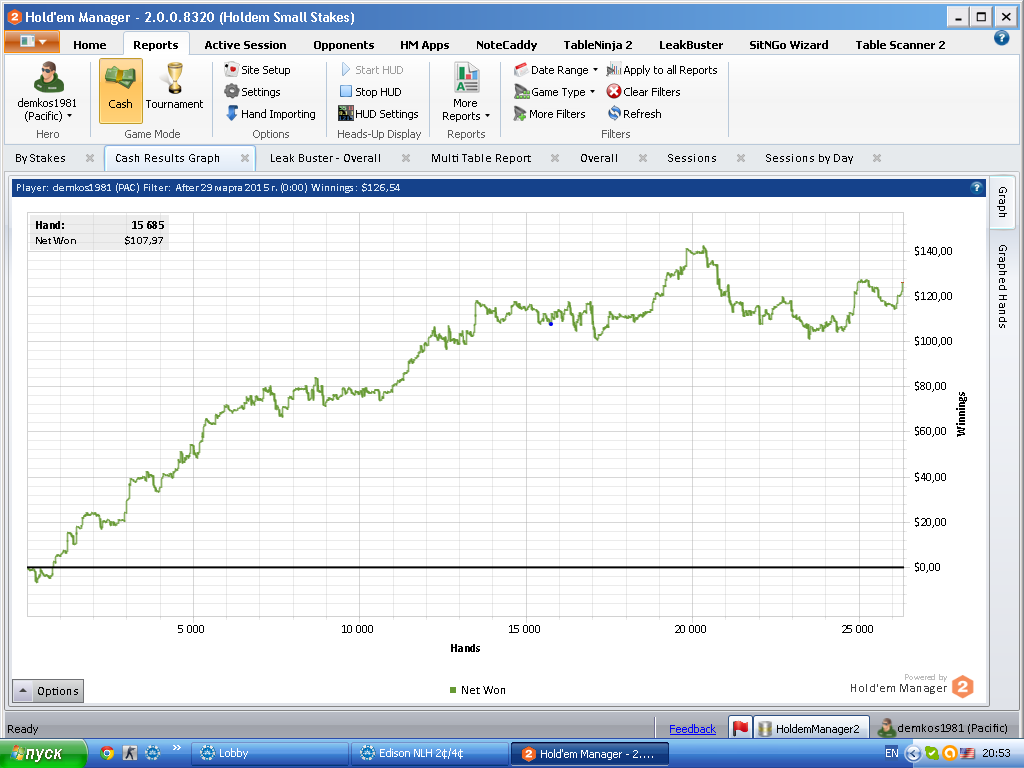Close the Leak Buster - Overall tab
Image resolution: width=1024 pixels, height=768 pixels.
406,158
